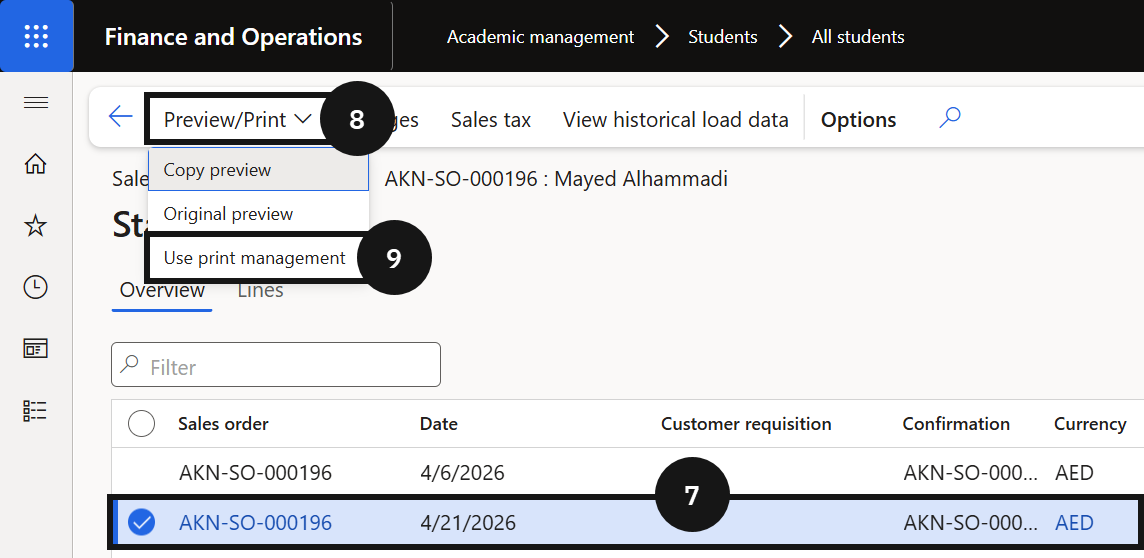The image size is (1144, 558).
Task: Expand the navigation pane hamburger icon
Action: tap(36, 103)
